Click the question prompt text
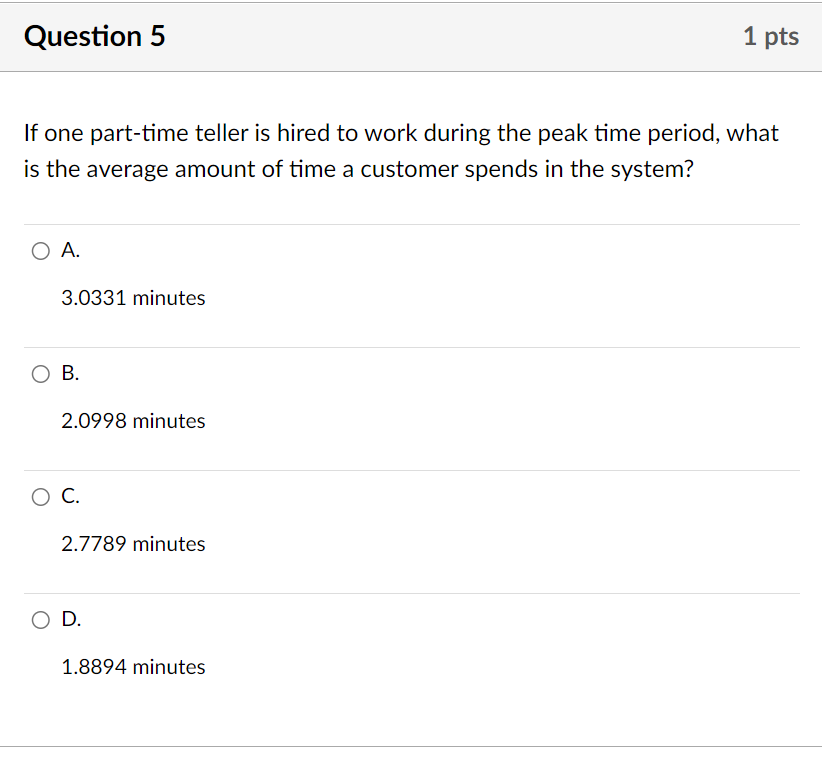822x760 pixels. 400,150
